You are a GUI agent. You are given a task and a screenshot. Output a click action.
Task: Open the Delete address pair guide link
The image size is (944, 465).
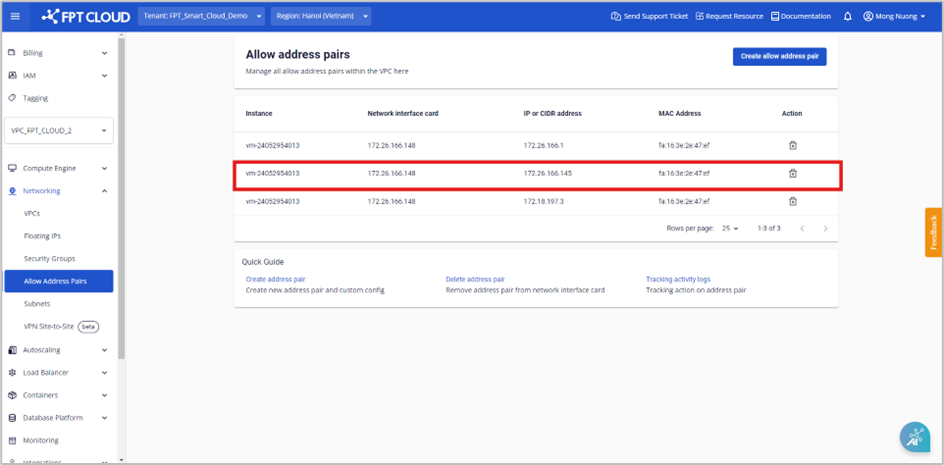(x=475, y=279)
